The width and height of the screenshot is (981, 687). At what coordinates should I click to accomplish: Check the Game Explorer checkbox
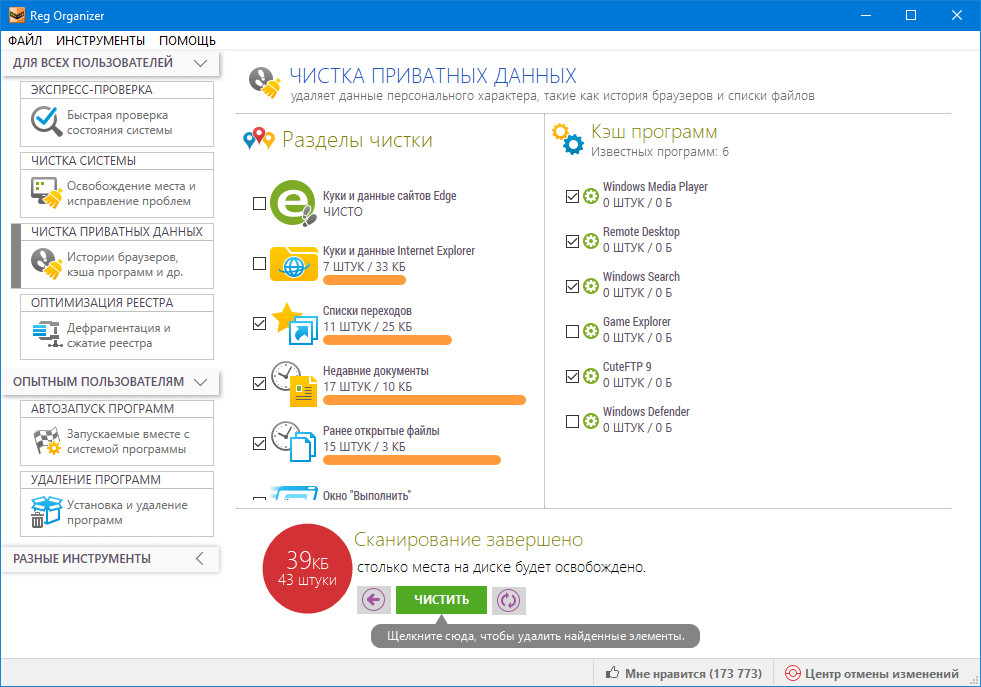pos(572,331)
